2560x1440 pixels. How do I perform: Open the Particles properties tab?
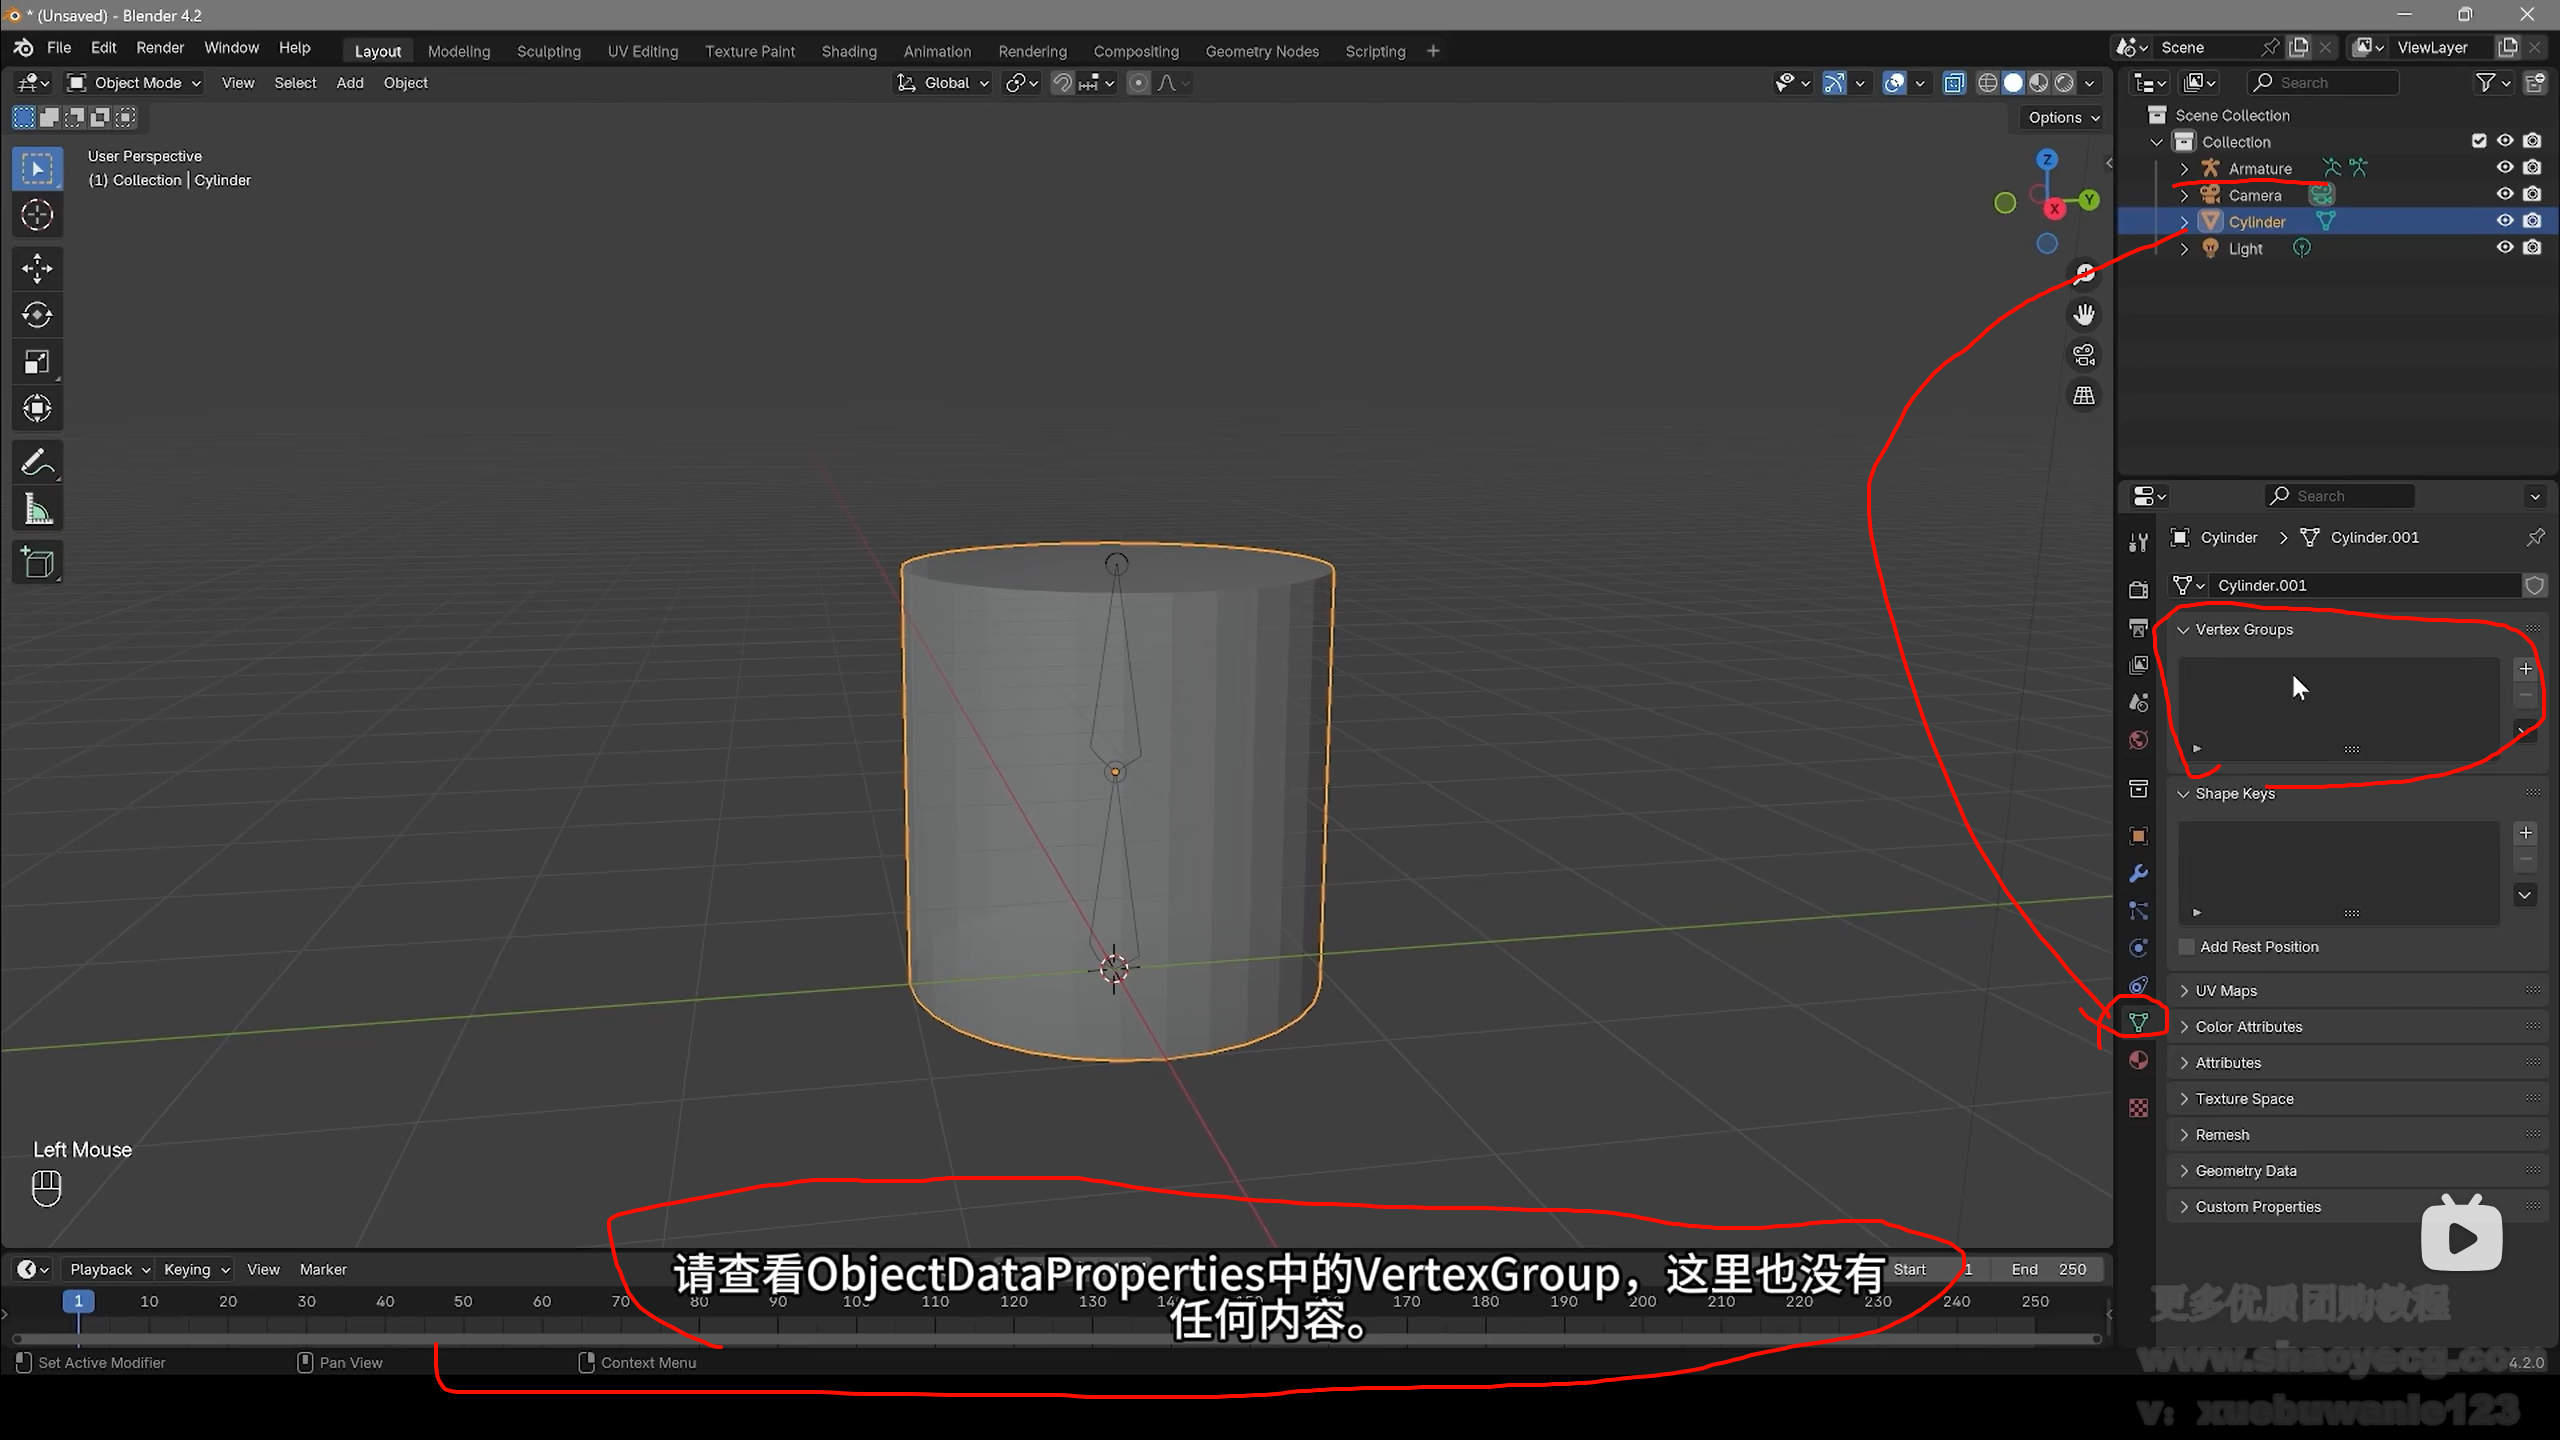(2139, 911)
